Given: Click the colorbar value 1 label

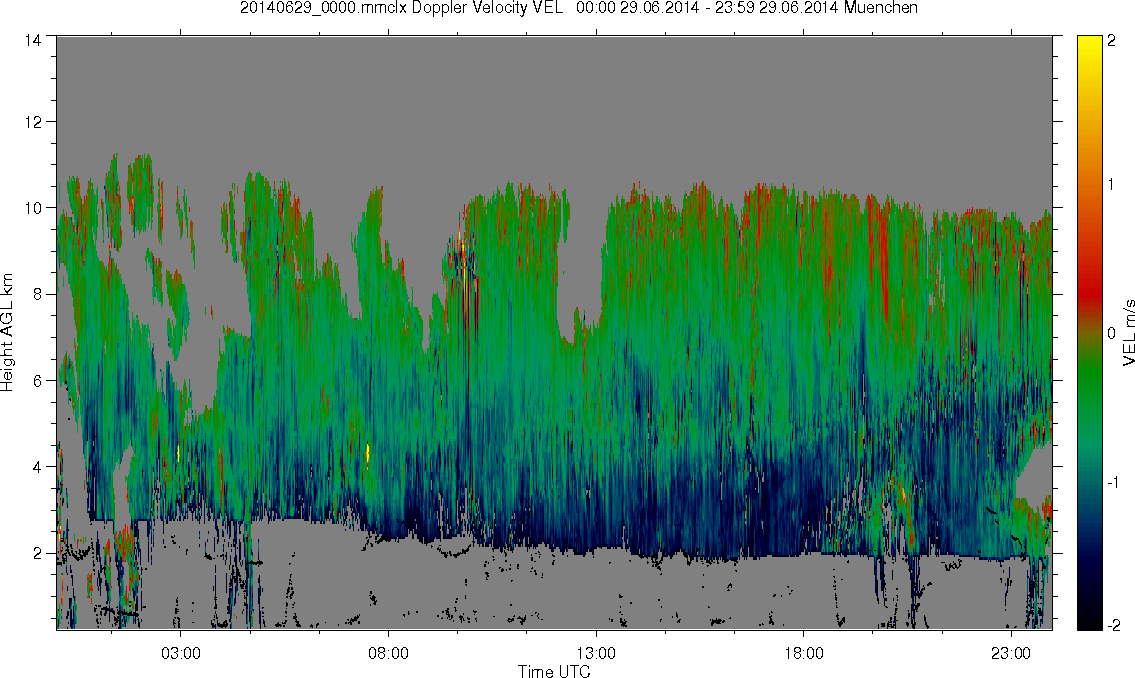Looking at the screenshot, I should click(x=1112, y=185).
